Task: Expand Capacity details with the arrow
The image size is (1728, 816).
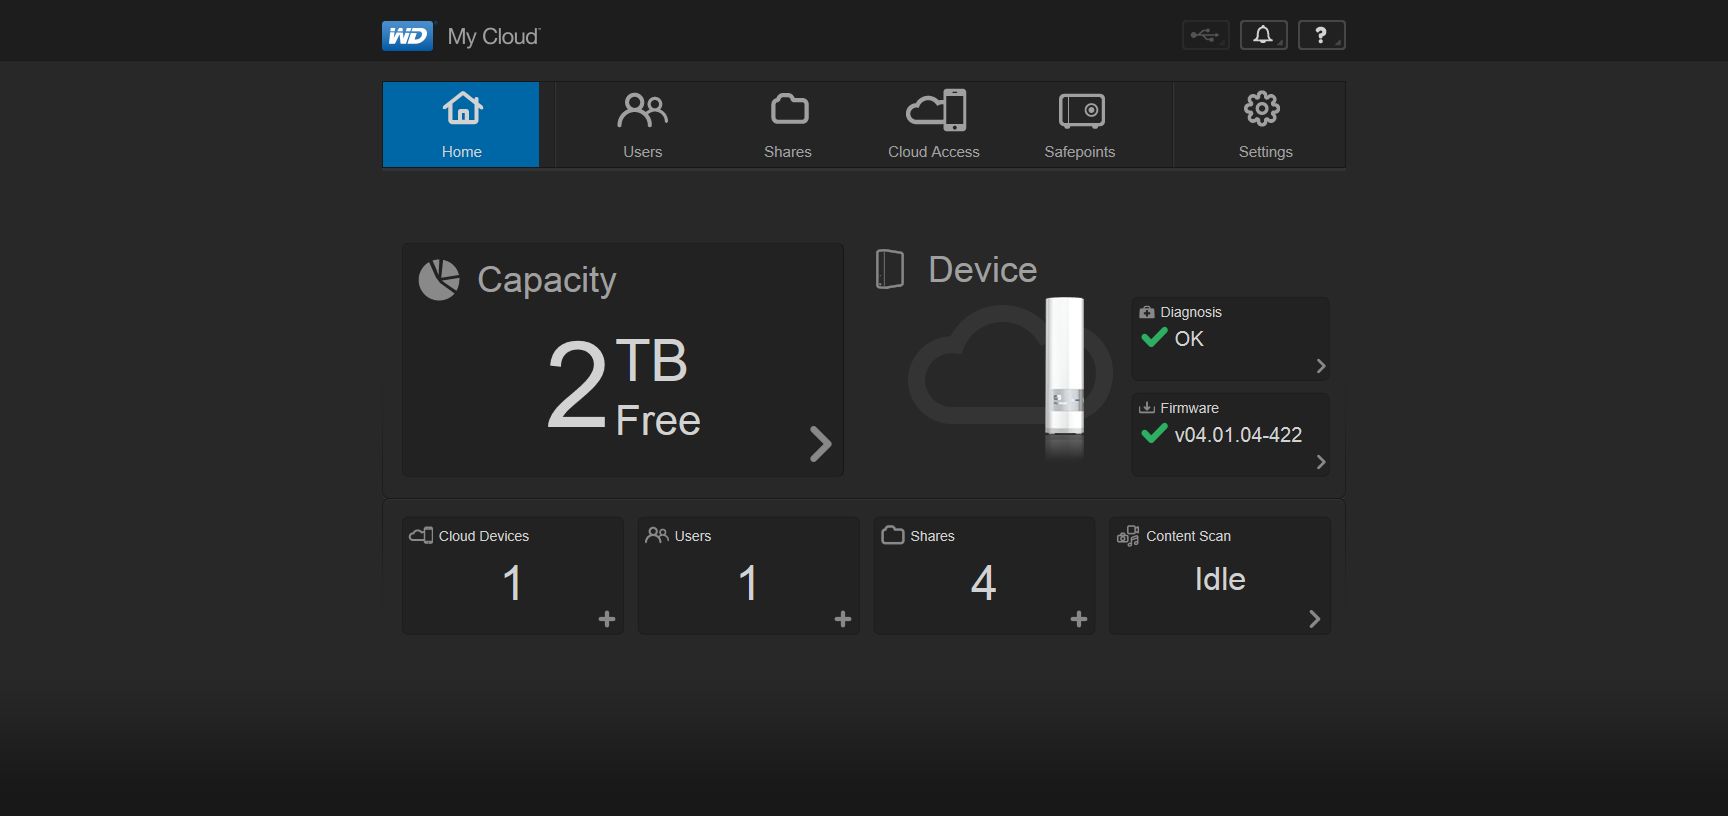Action: click(x=820, y=444)
